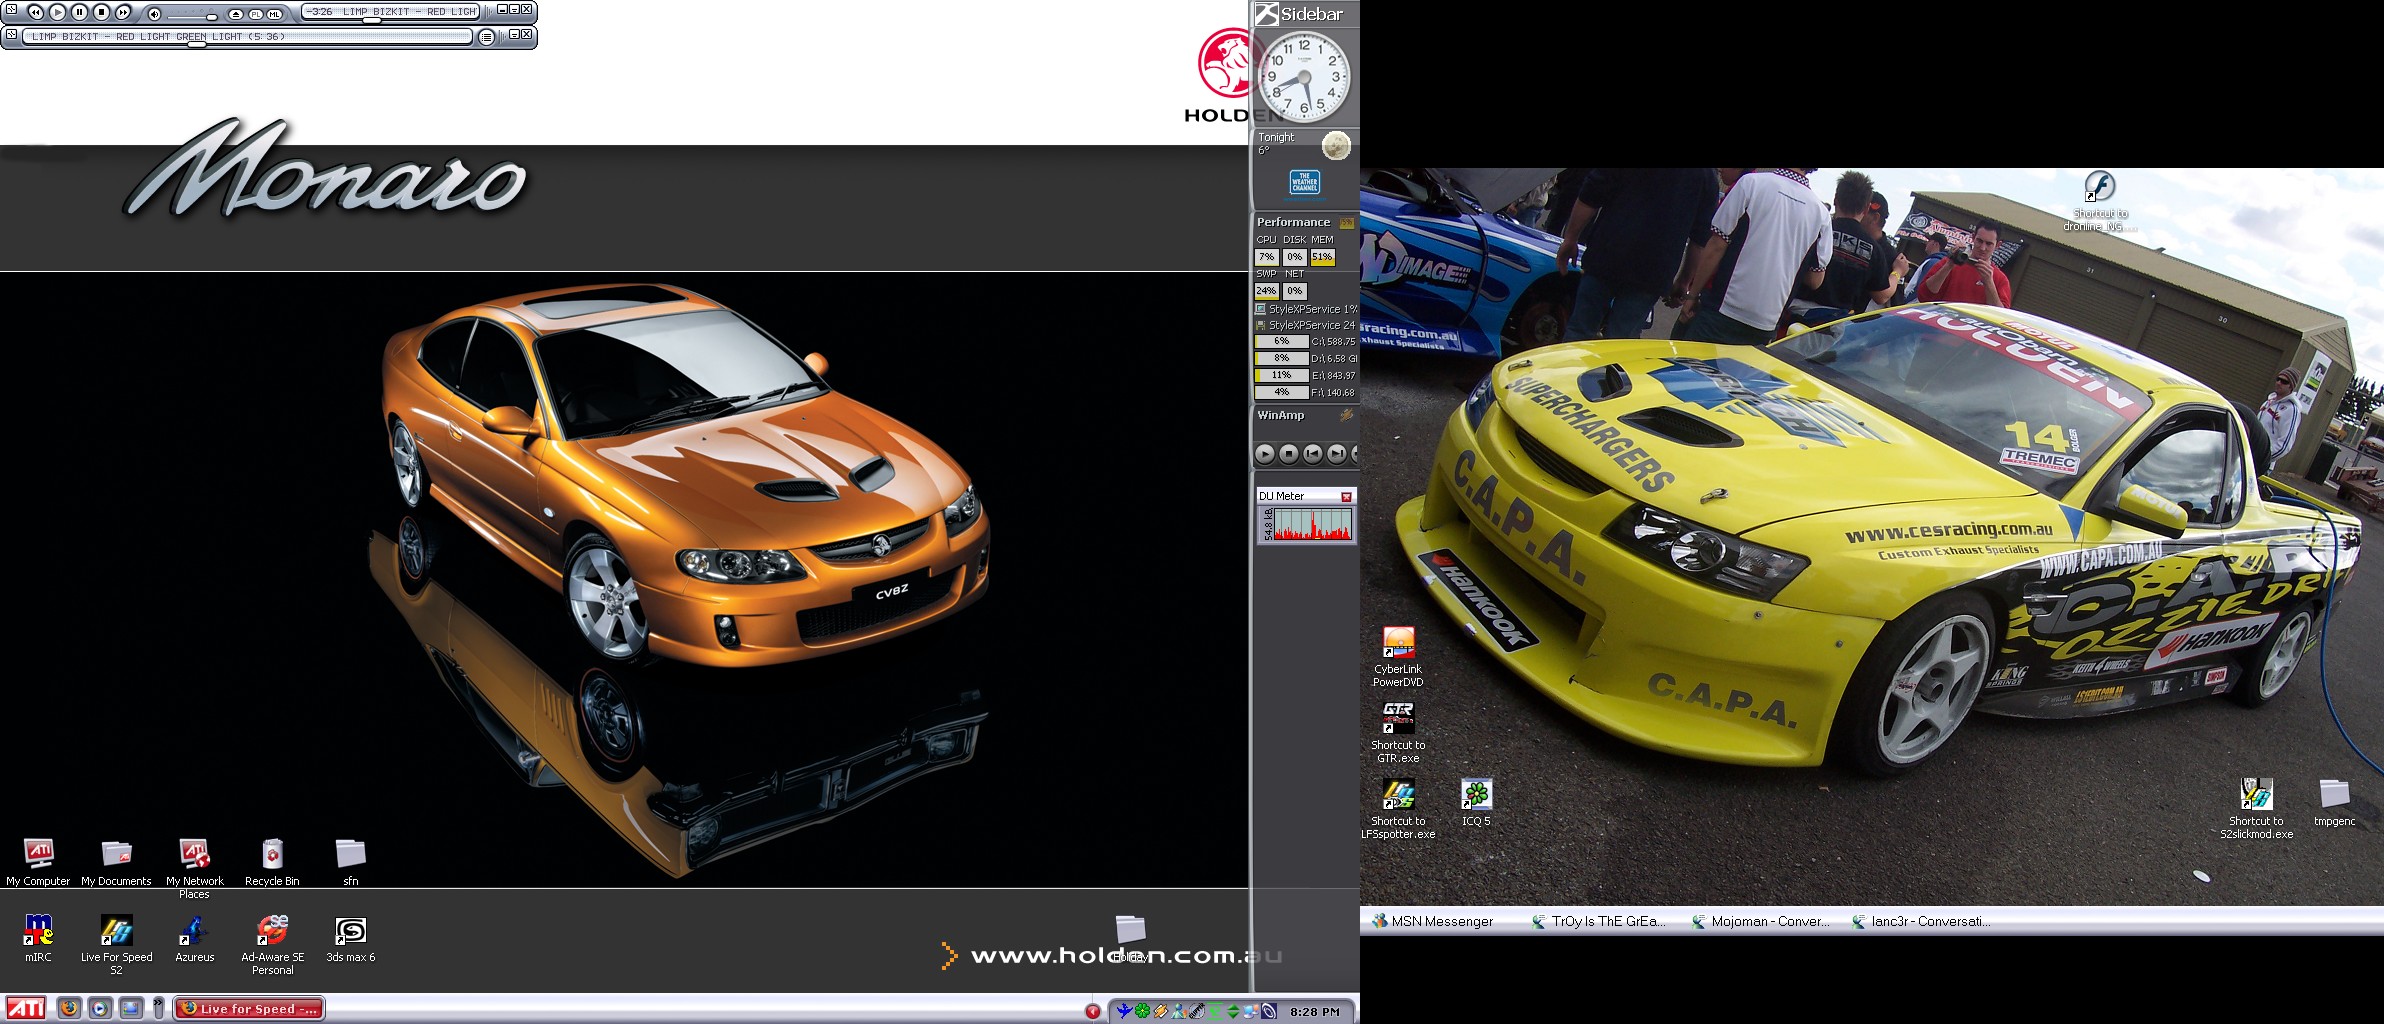Click the Tonight moon weather icon
The image size is (2384, 1024).
click(x=1336, y=146)
